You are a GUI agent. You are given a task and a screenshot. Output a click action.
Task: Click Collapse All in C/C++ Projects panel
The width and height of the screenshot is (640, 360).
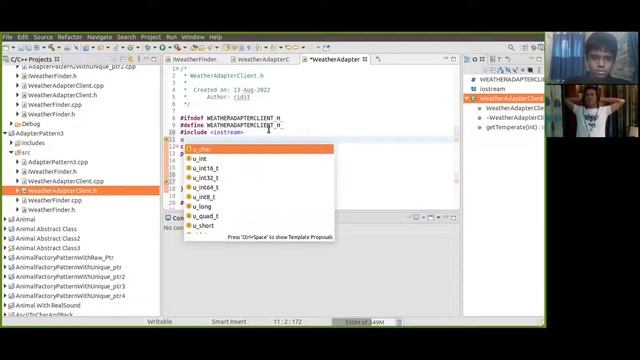123,59
